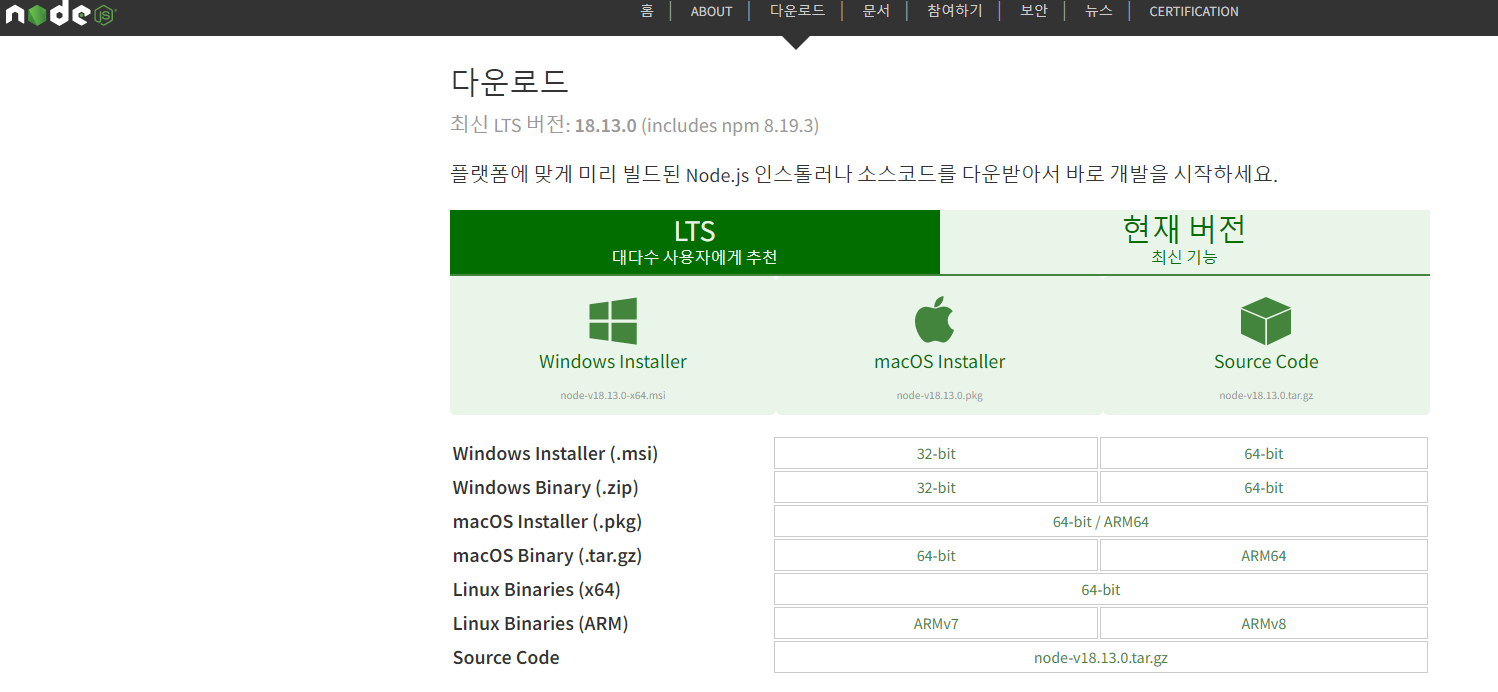Download Linux Binaries ARMv8
The image size is (1498, 692).
1264,623
